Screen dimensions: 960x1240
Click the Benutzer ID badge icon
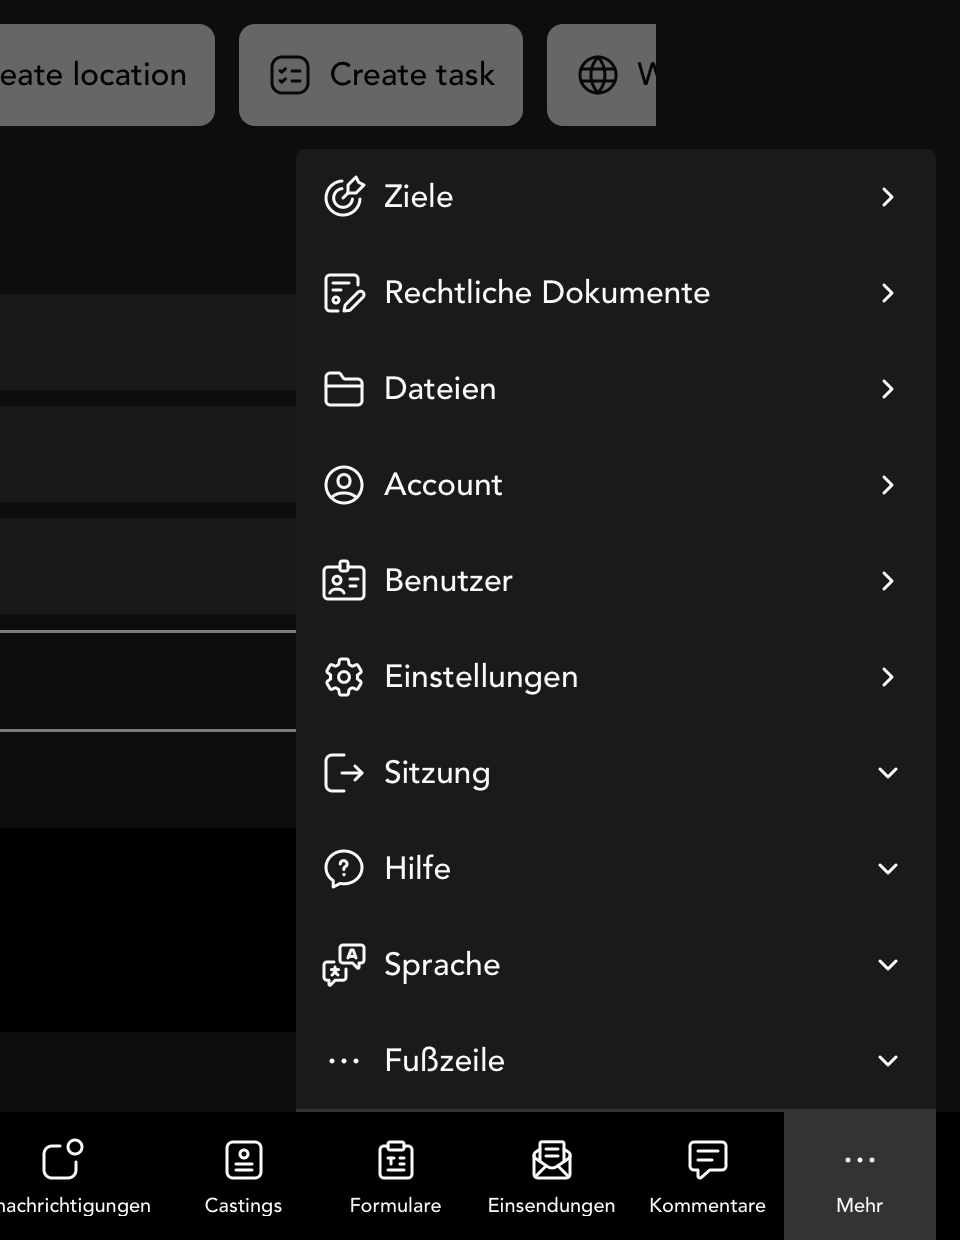344,581
